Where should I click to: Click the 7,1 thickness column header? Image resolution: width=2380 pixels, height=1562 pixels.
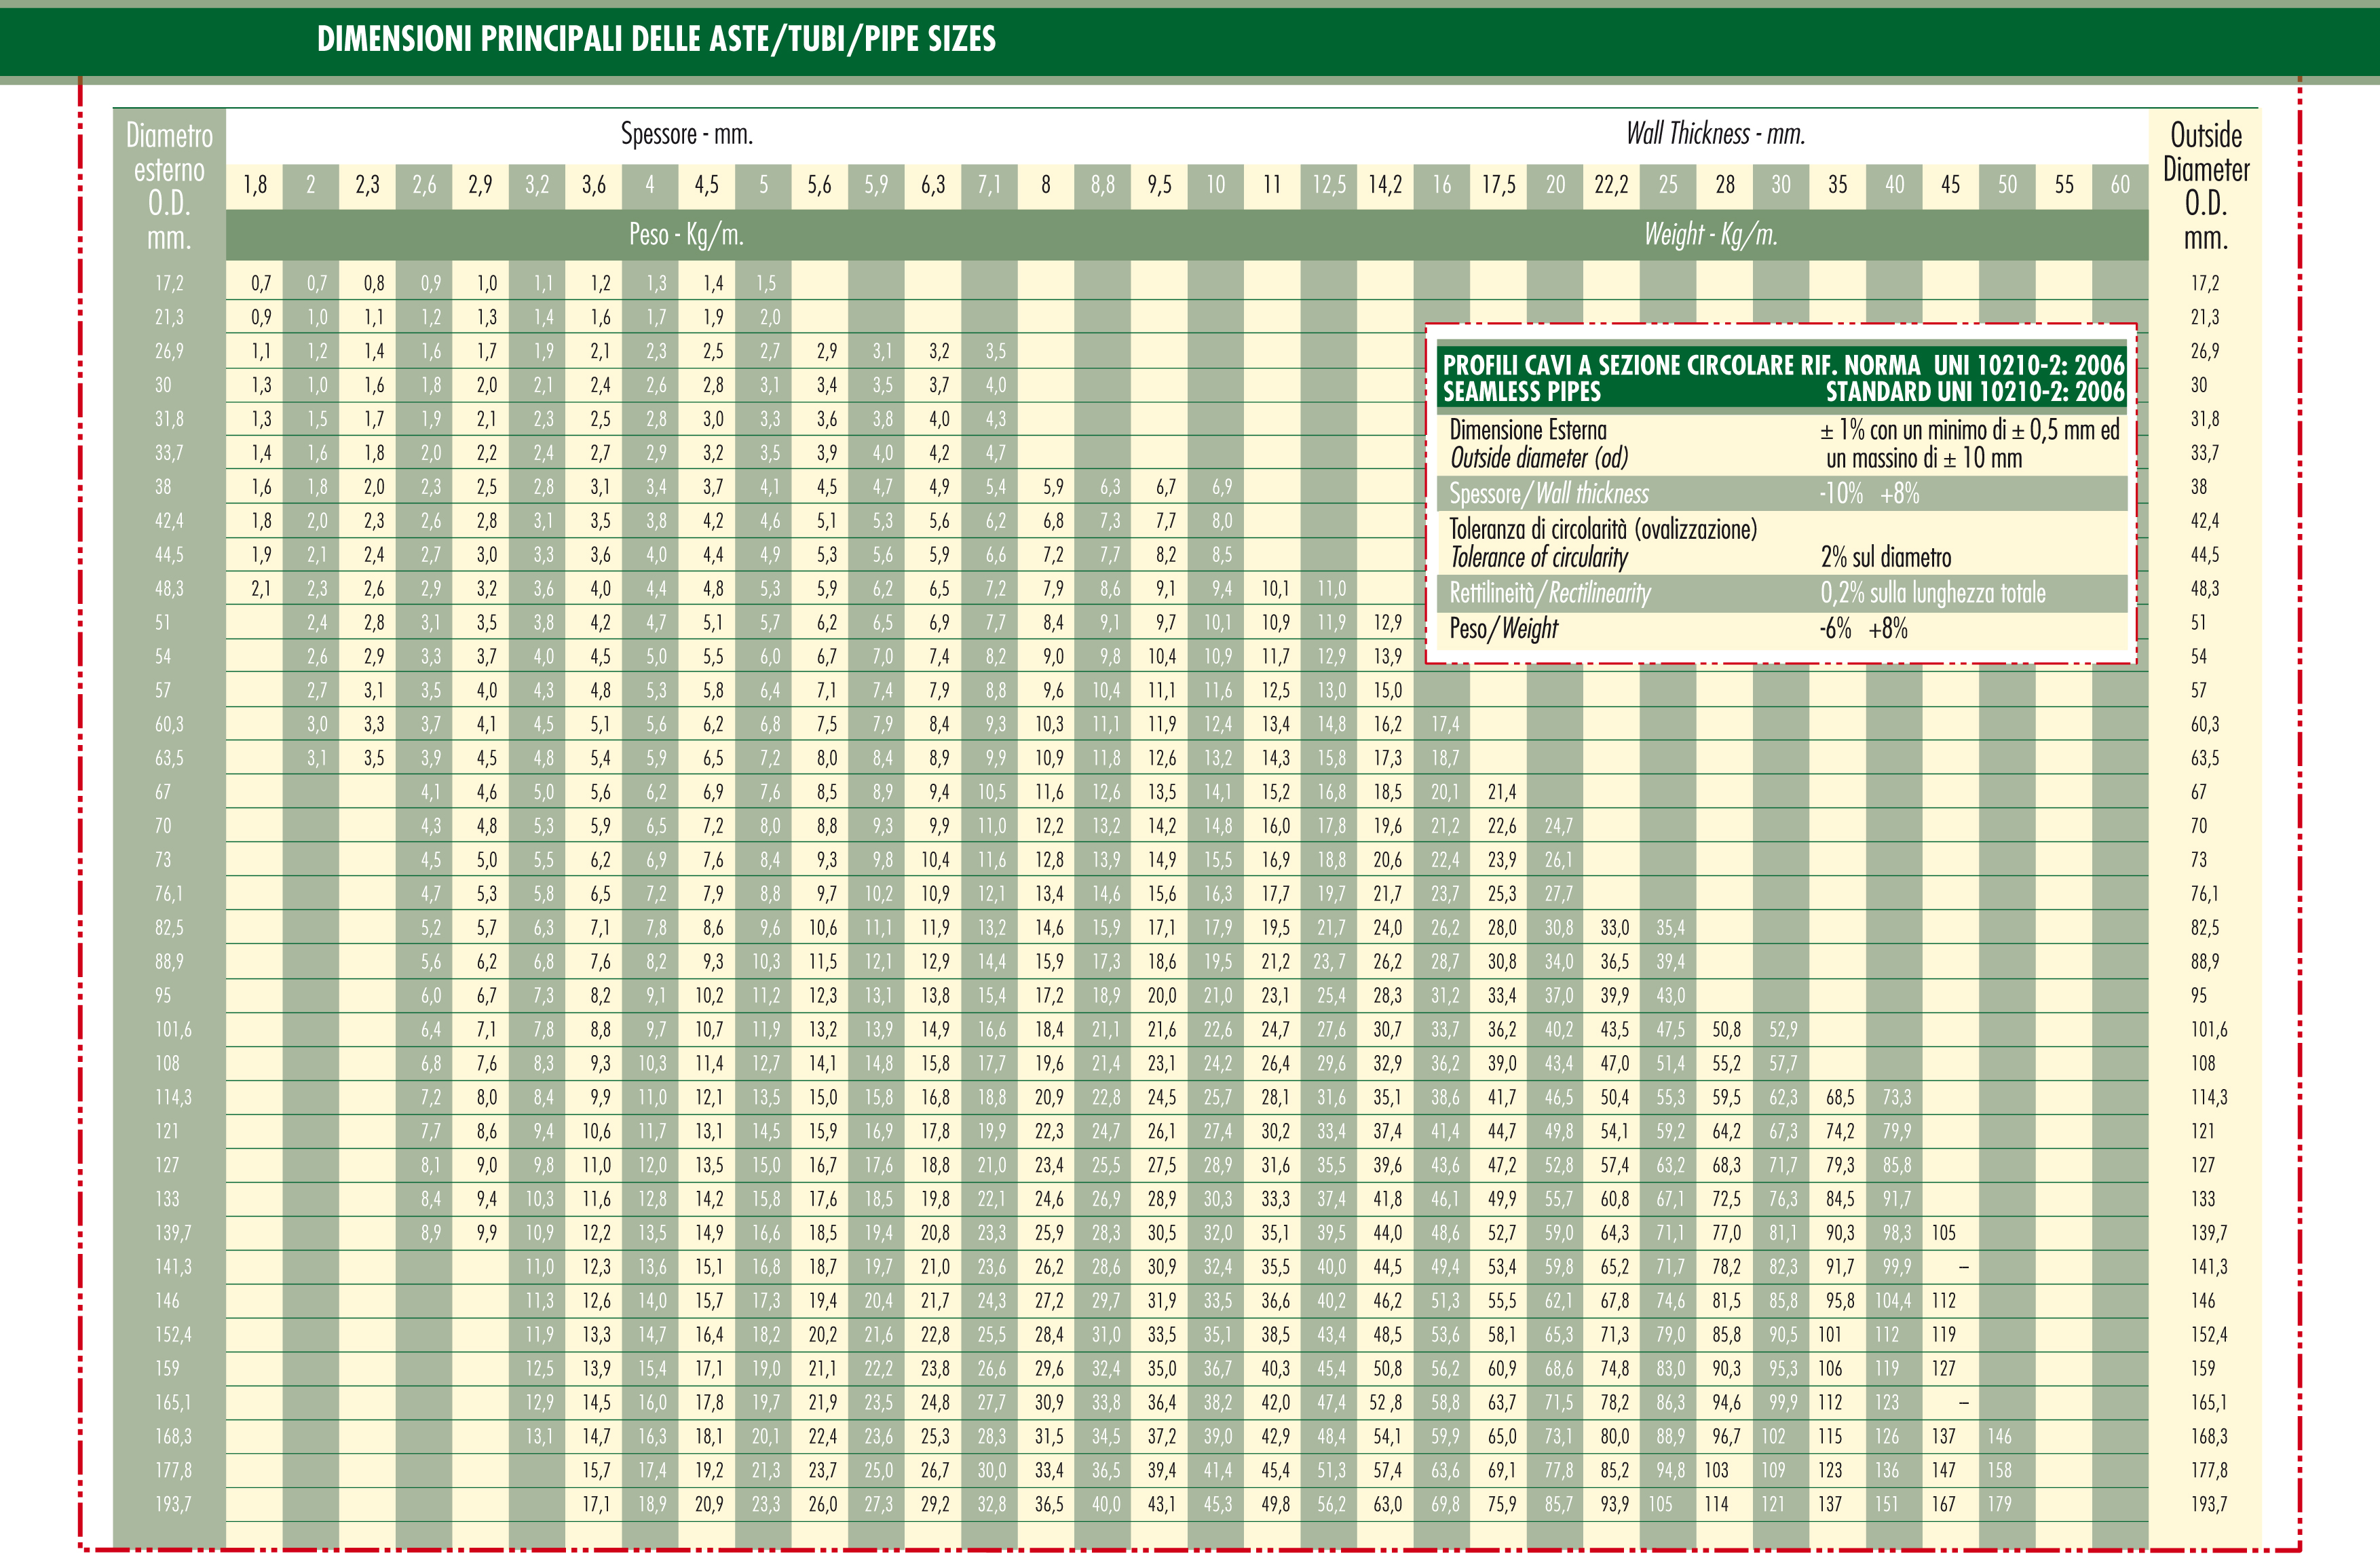[x=989, y=185]
